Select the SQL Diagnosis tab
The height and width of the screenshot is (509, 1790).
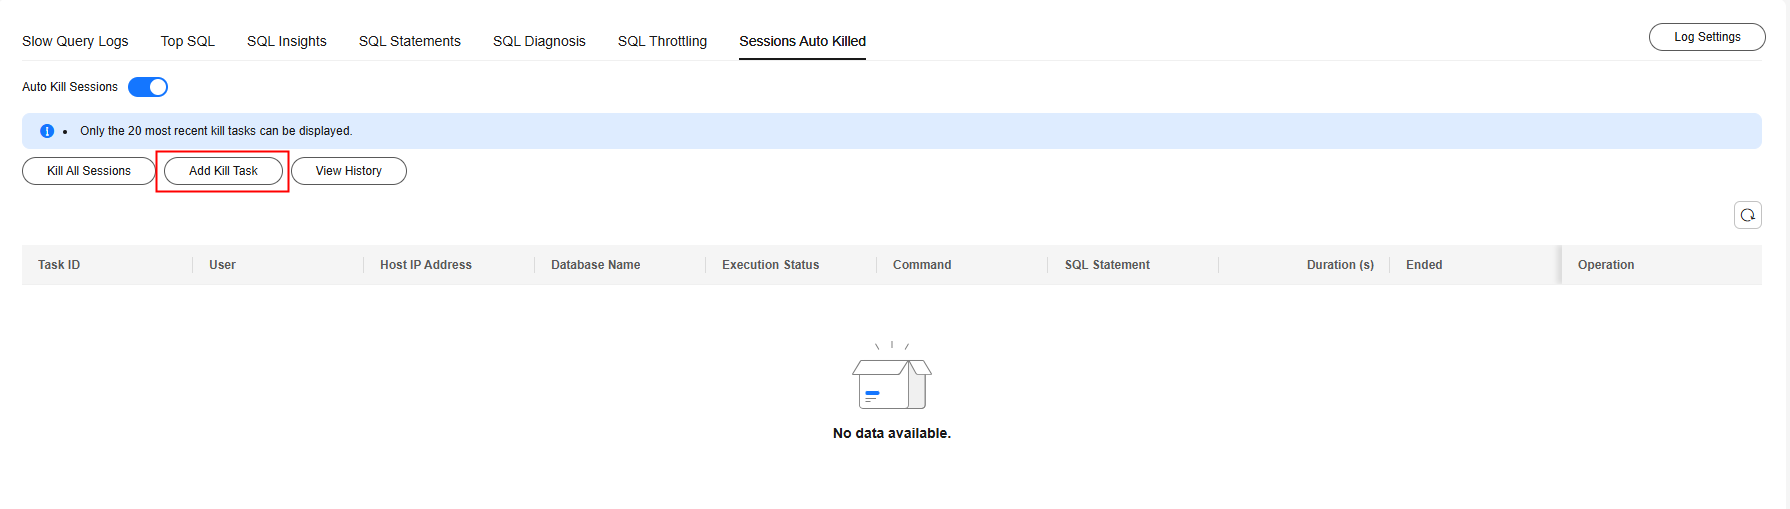click(x=539, y=41)
